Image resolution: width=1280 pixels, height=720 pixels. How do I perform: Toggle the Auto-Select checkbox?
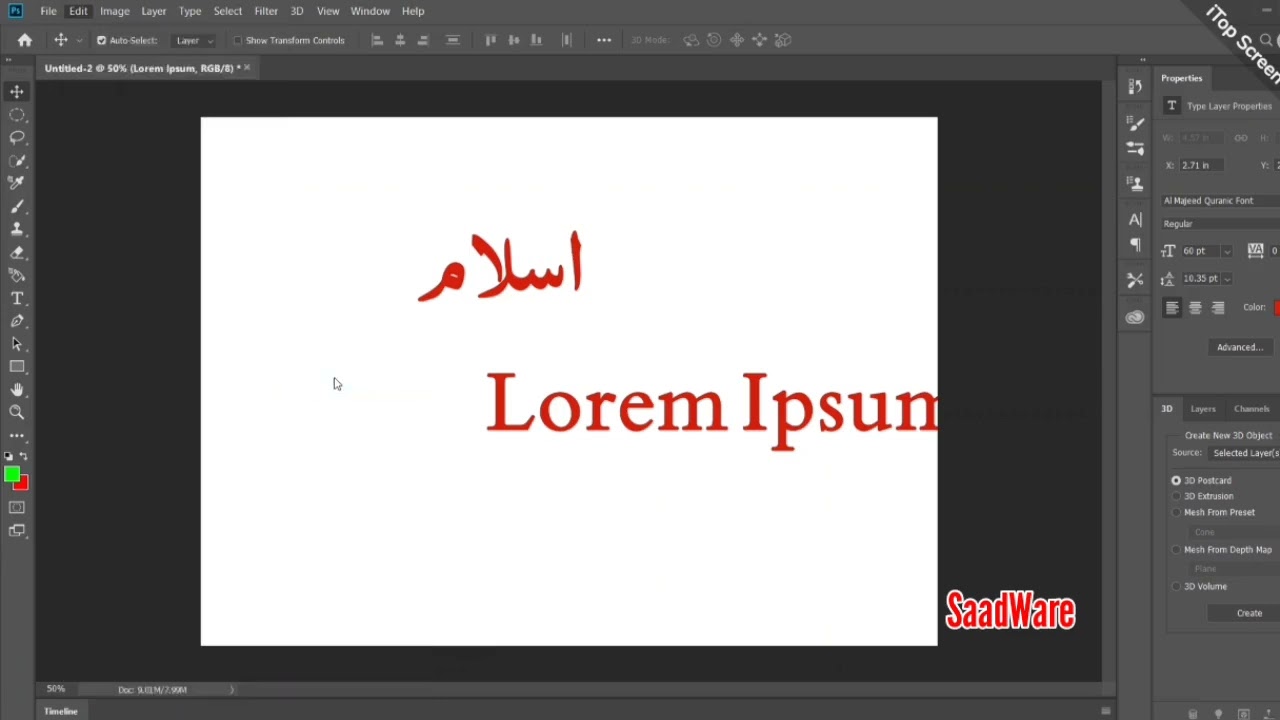click(x=101, y=41)
